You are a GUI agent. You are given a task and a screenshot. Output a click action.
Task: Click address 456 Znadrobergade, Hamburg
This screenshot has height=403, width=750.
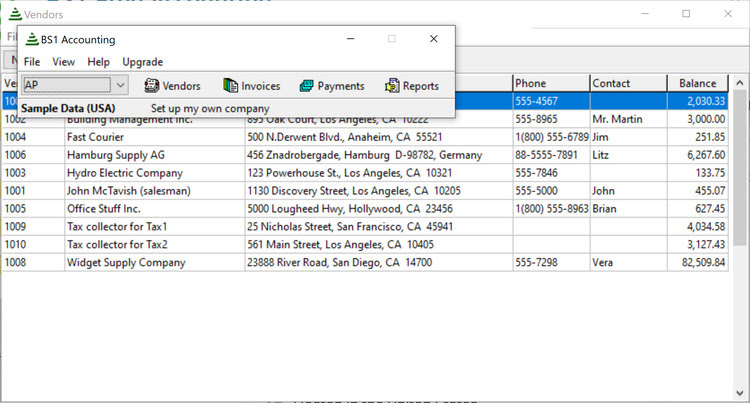pyautogui.click(x=379, y=155)
